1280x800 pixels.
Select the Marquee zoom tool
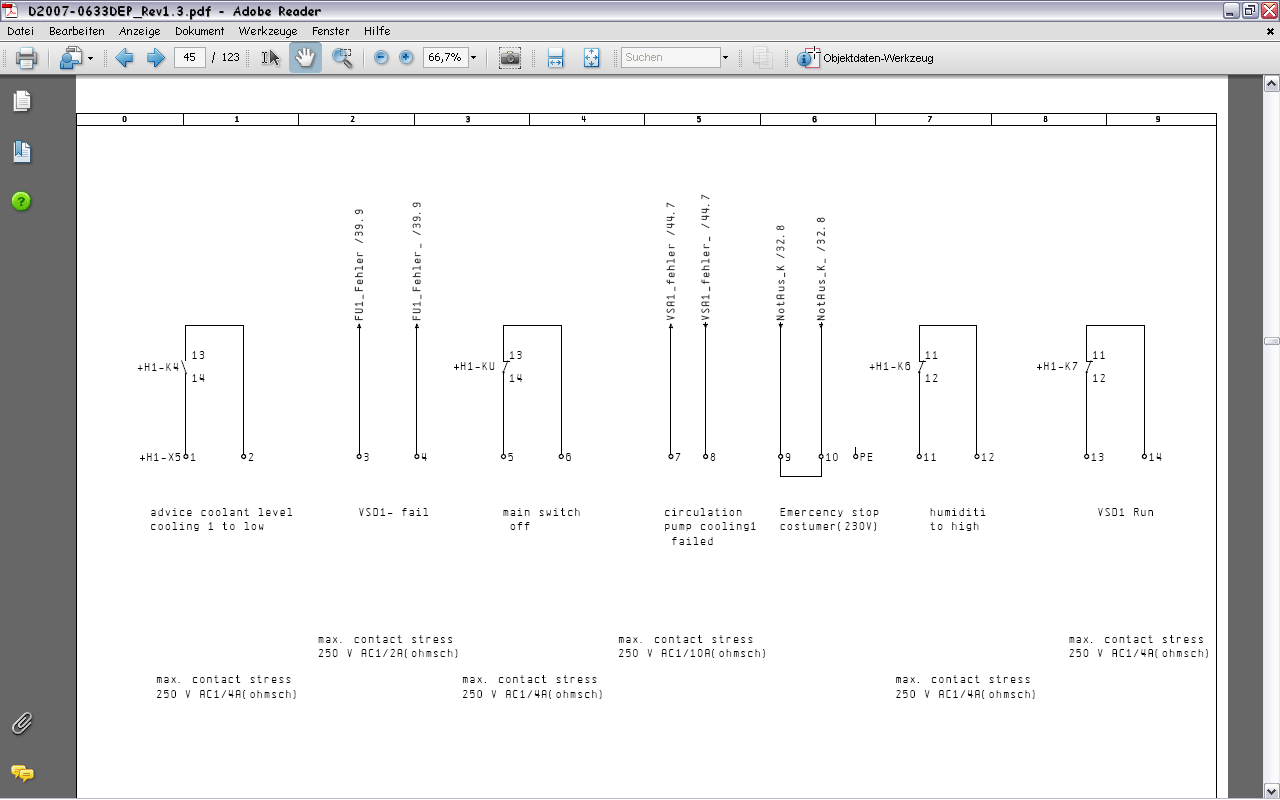(x=342, y=58)
